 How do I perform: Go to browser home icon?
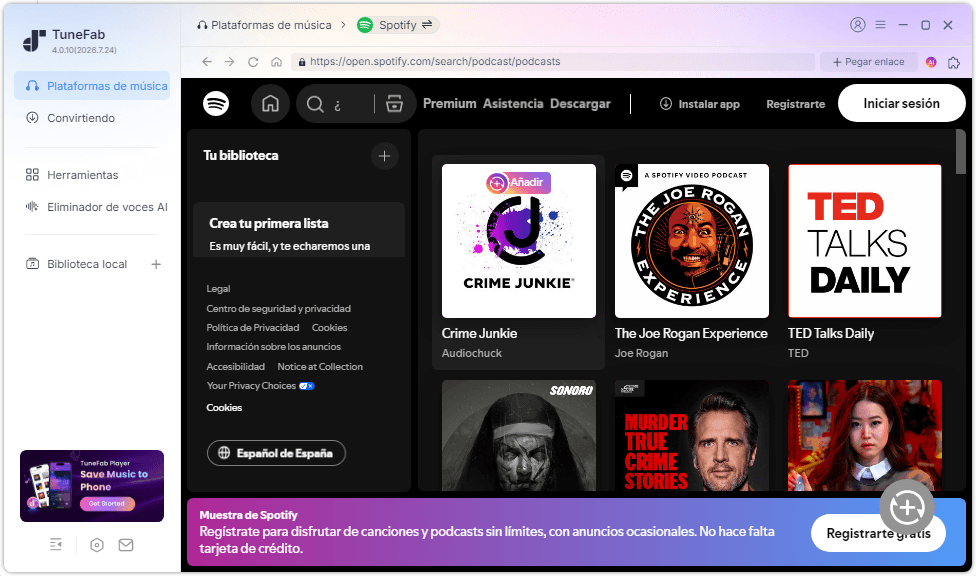coord(276,62)
